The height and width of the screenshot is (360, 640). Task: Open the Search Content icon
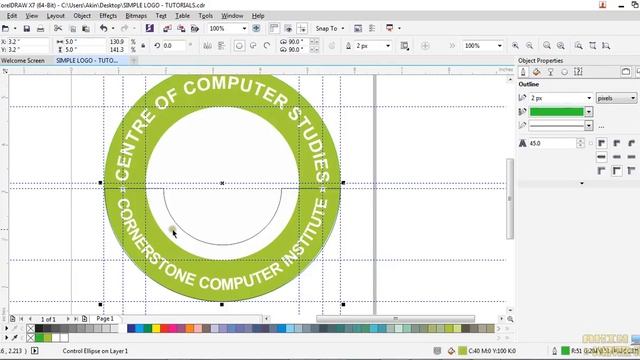(150, 28)
